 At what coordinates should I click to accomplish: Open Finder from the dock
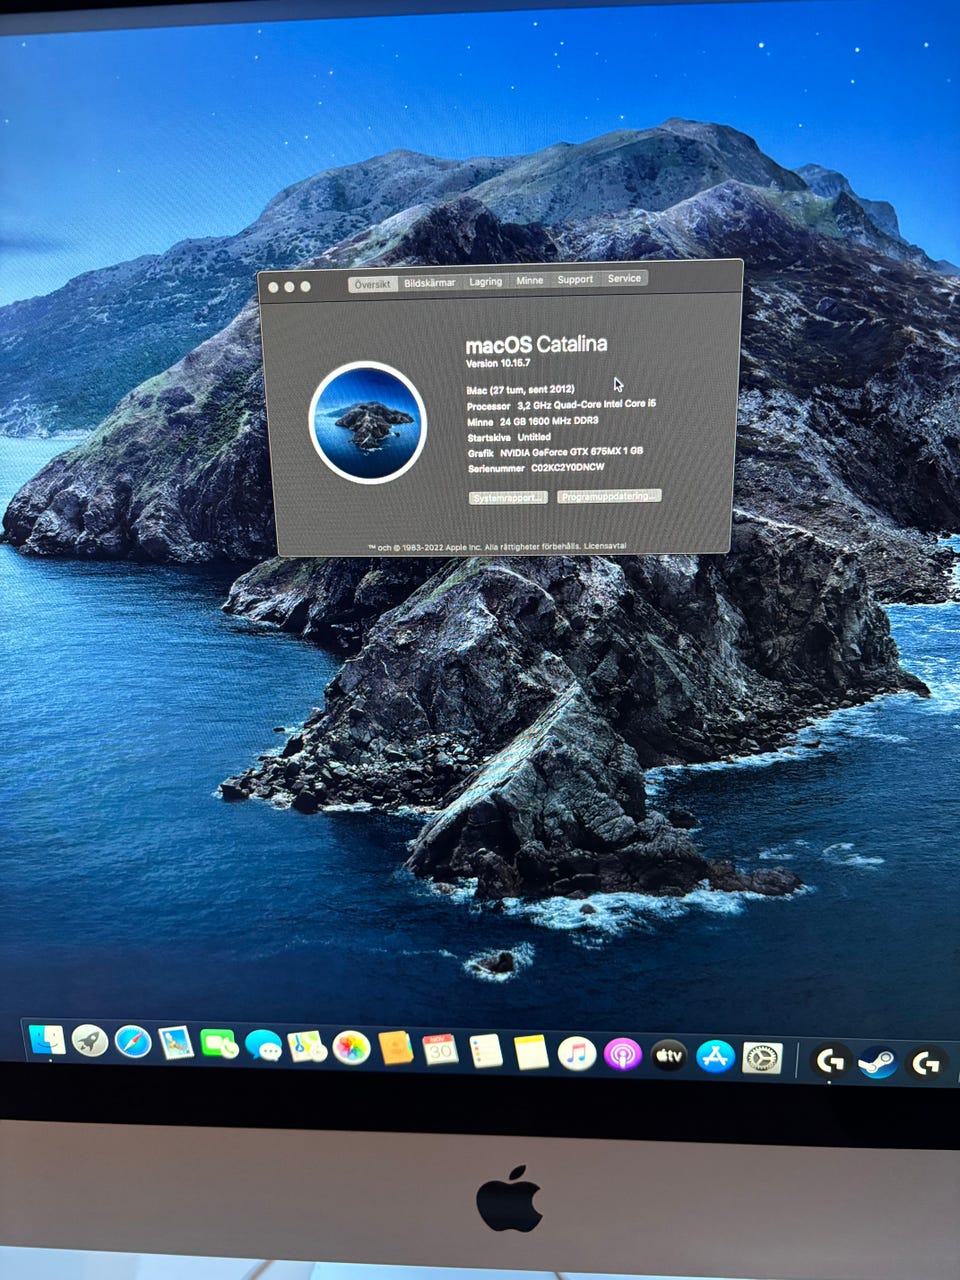[x=47, y=1040]
